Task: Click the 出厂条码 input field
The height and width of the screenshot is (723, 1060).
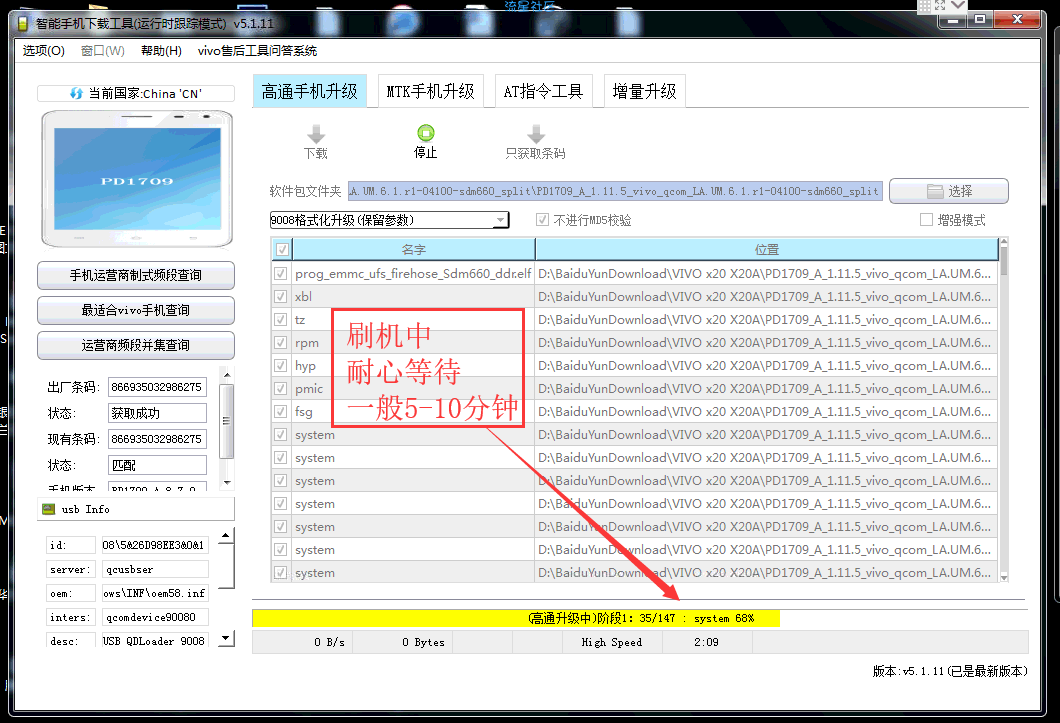Action: pyautogui.click(x=157, y=387)
